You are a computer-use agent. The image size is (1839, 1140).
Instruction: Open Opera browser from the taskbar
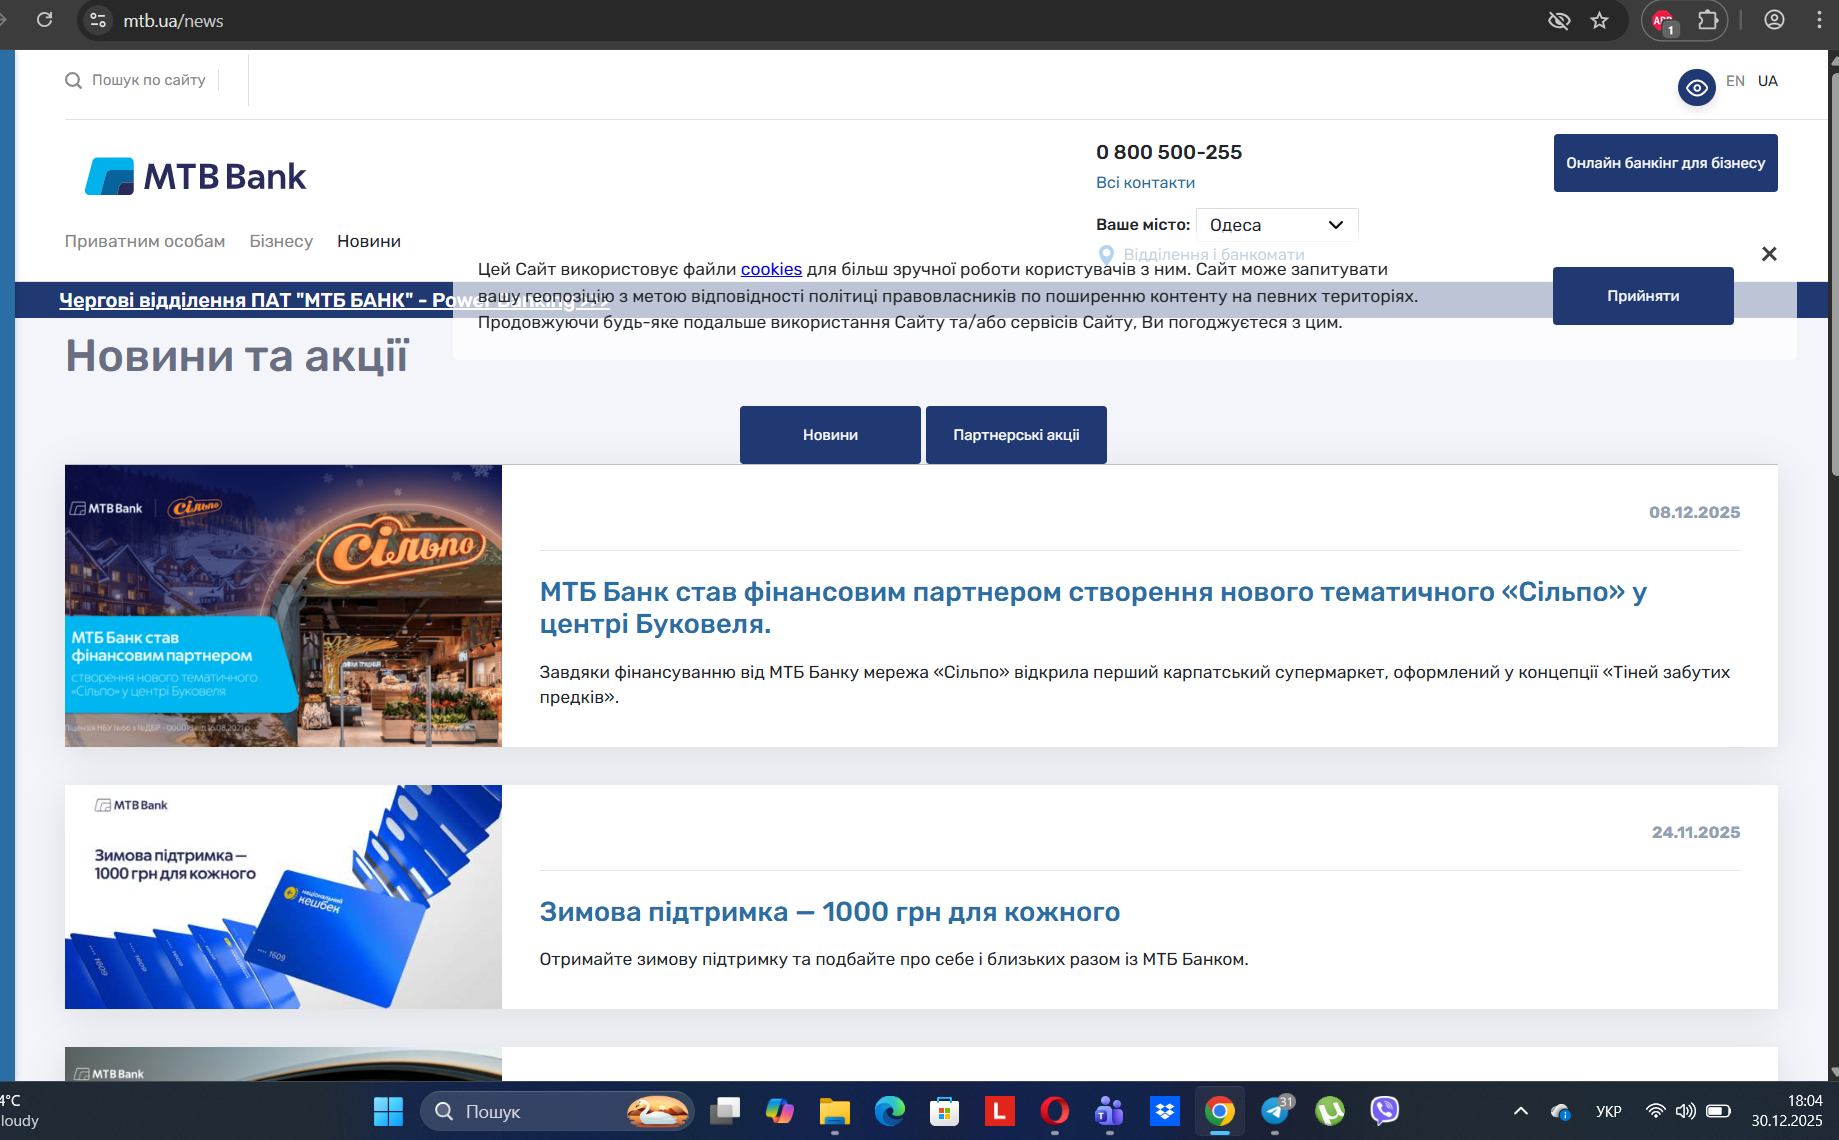(1055, 1111)
